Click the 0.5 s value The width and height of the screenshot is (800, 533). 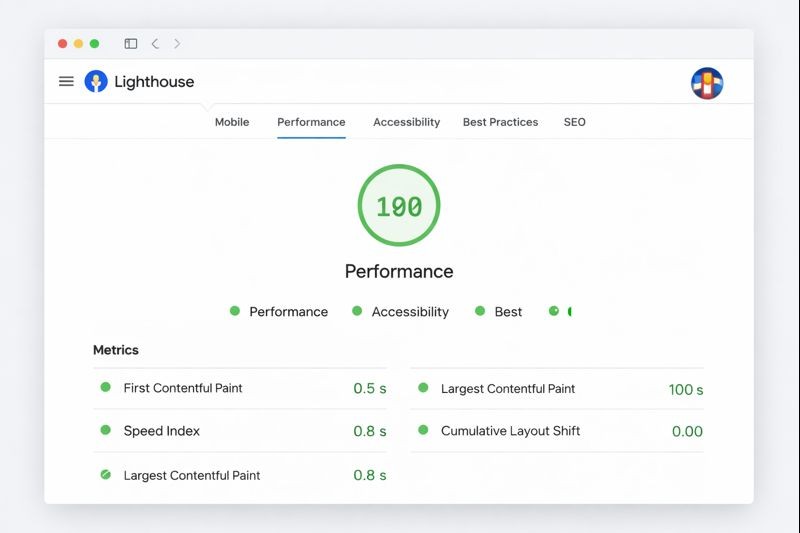(x=370, y=389)
